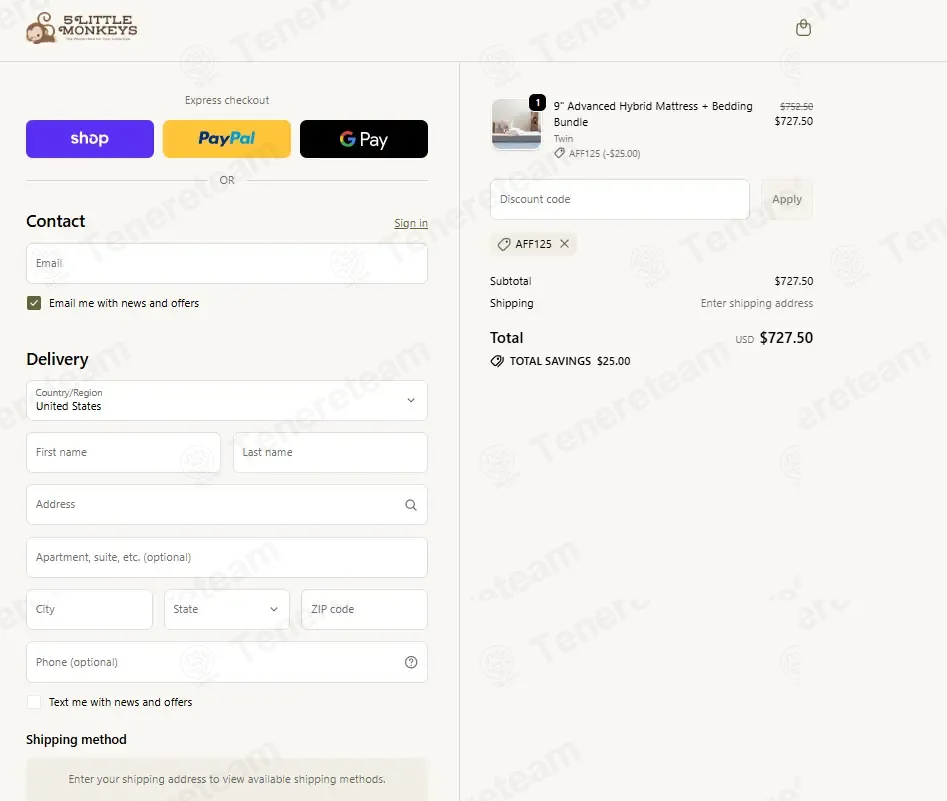This screenshot has height=801, width=947.
Task: Focus the Apartment, suite field
Action: coord(226,558)
